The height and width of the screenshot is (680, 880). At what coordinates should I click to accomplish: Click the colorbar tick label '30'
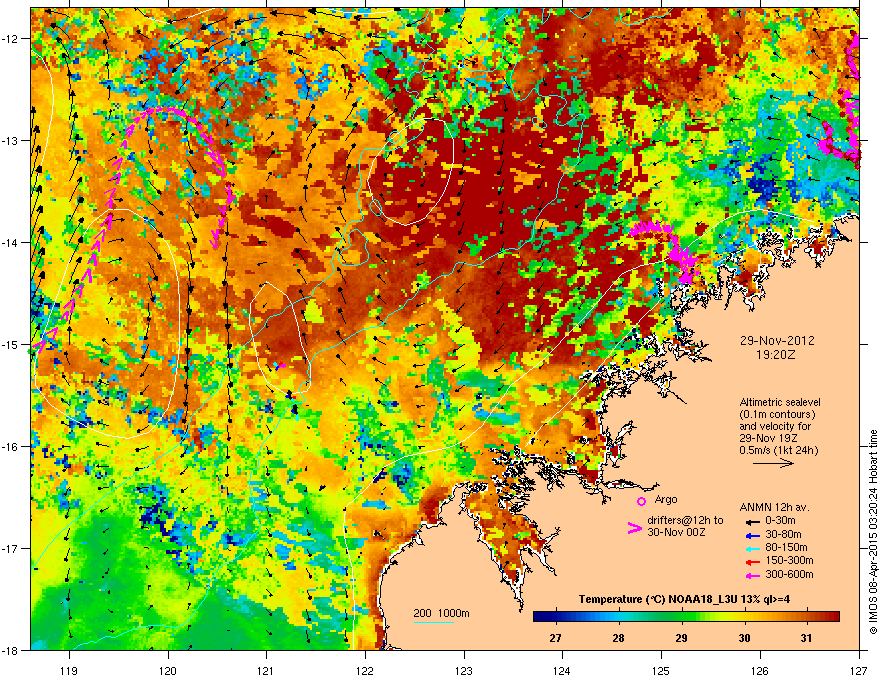(x=744, y=638)
